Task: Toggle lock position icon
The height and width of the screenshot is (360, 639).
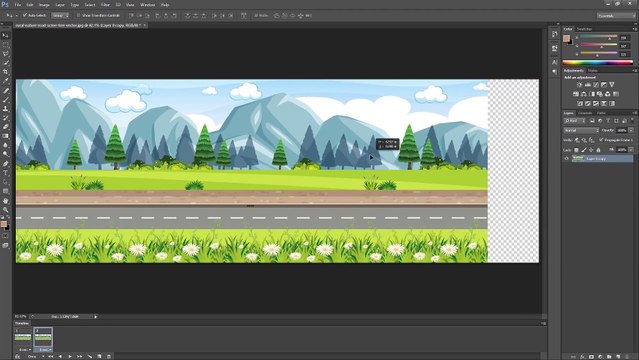Action: 591,150
